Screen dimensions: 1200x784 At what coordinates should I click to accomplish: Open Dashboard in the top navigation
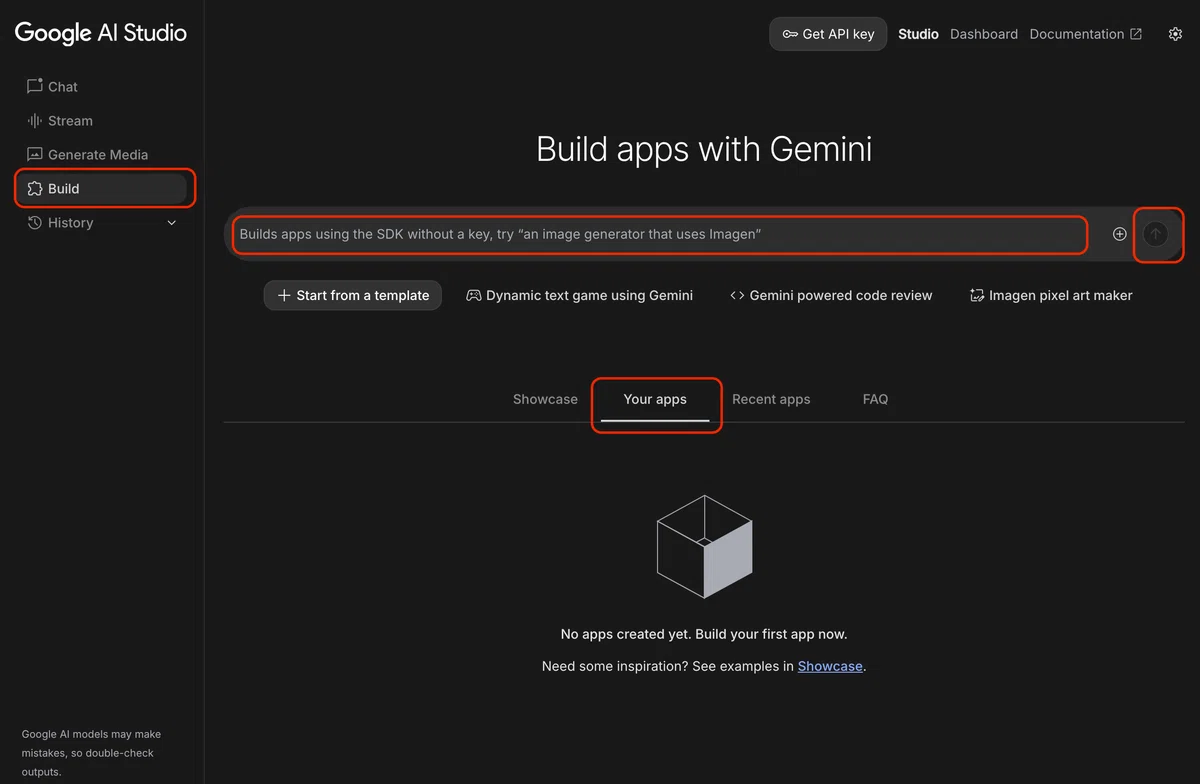[984, 34]
